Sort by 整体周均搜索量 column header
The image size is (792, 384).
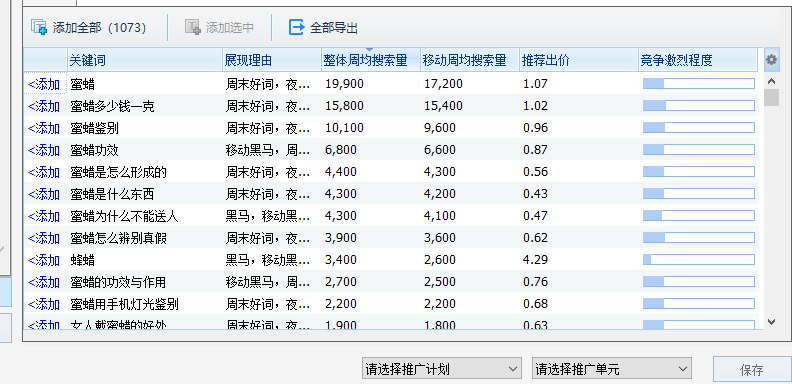pos(371,60)
